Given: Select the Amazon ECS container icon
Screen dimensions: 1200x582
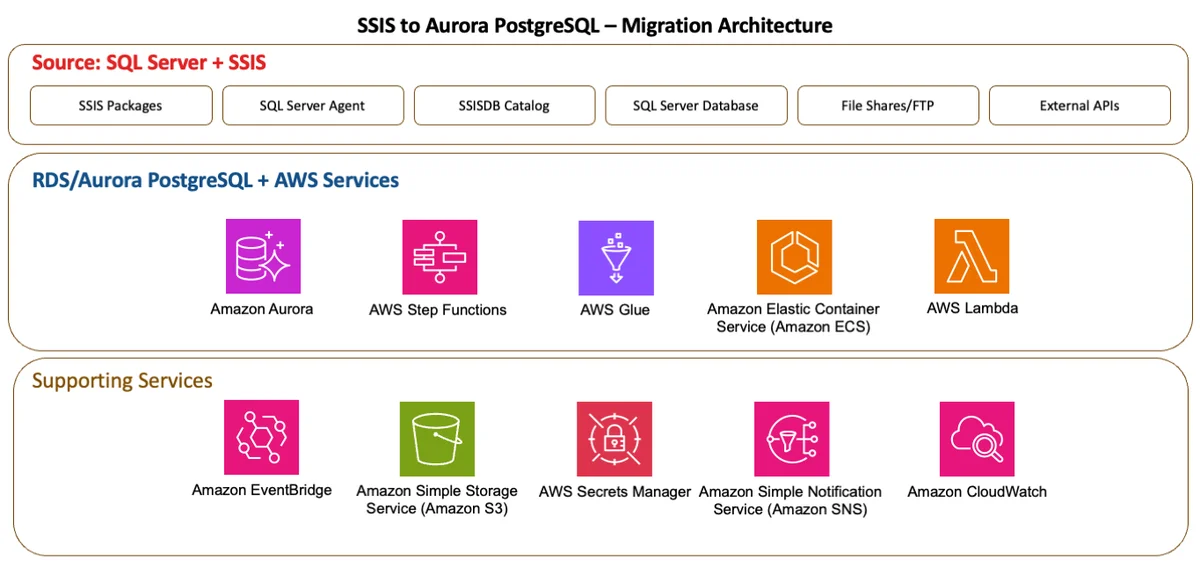Looking at the screenshot, I should coord(794,257).
